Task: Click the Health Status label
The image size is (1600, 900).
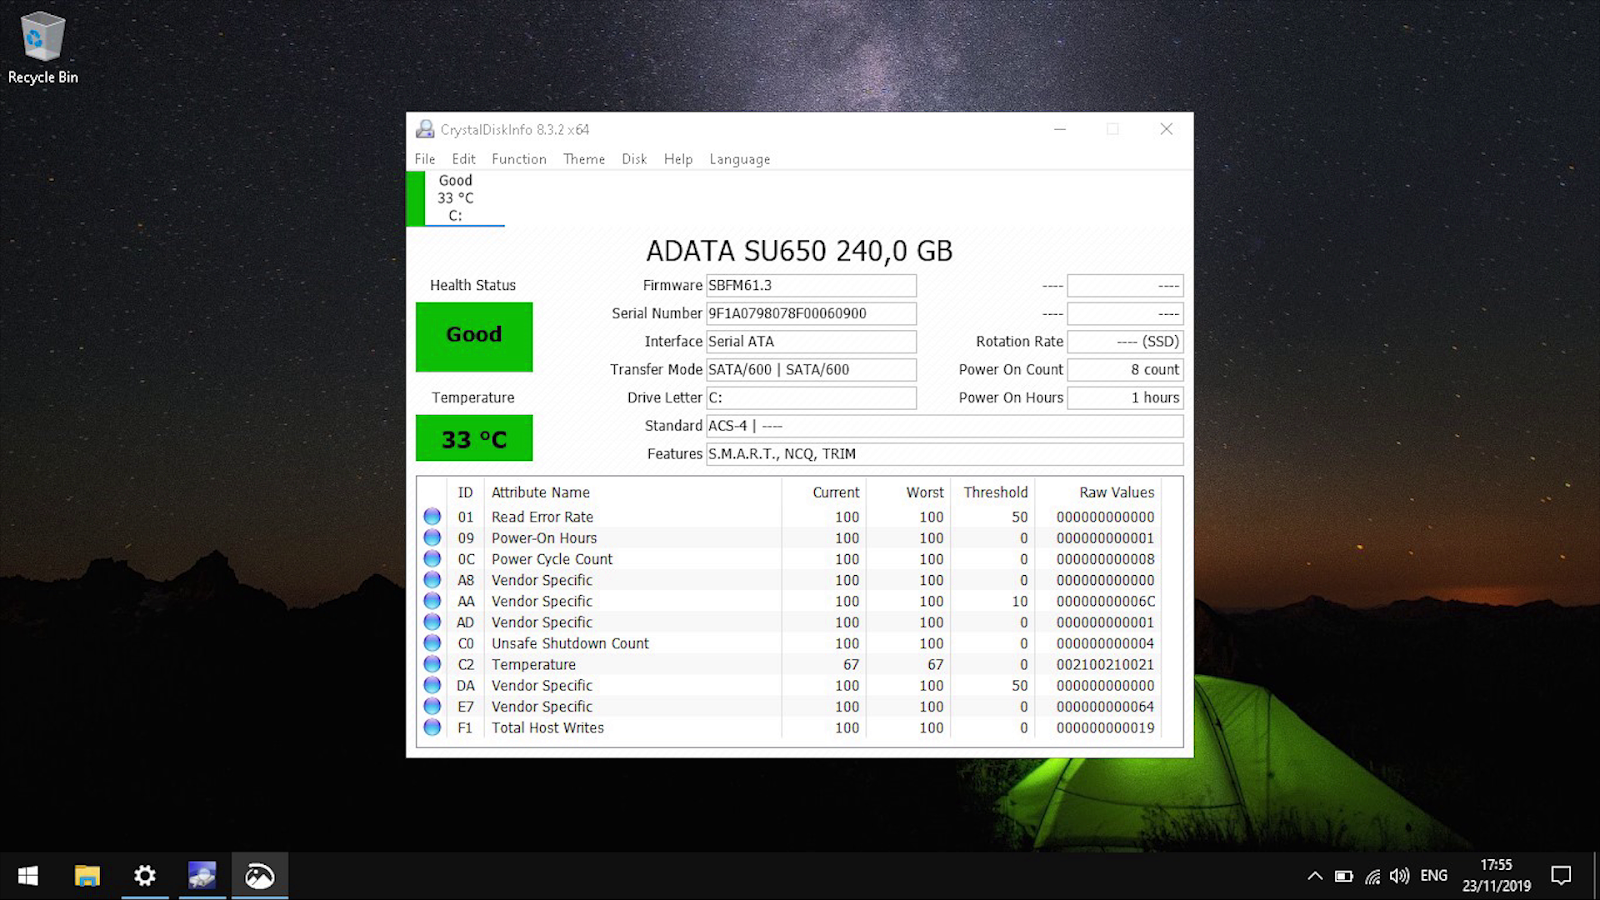Action: [x=473, y=285]
